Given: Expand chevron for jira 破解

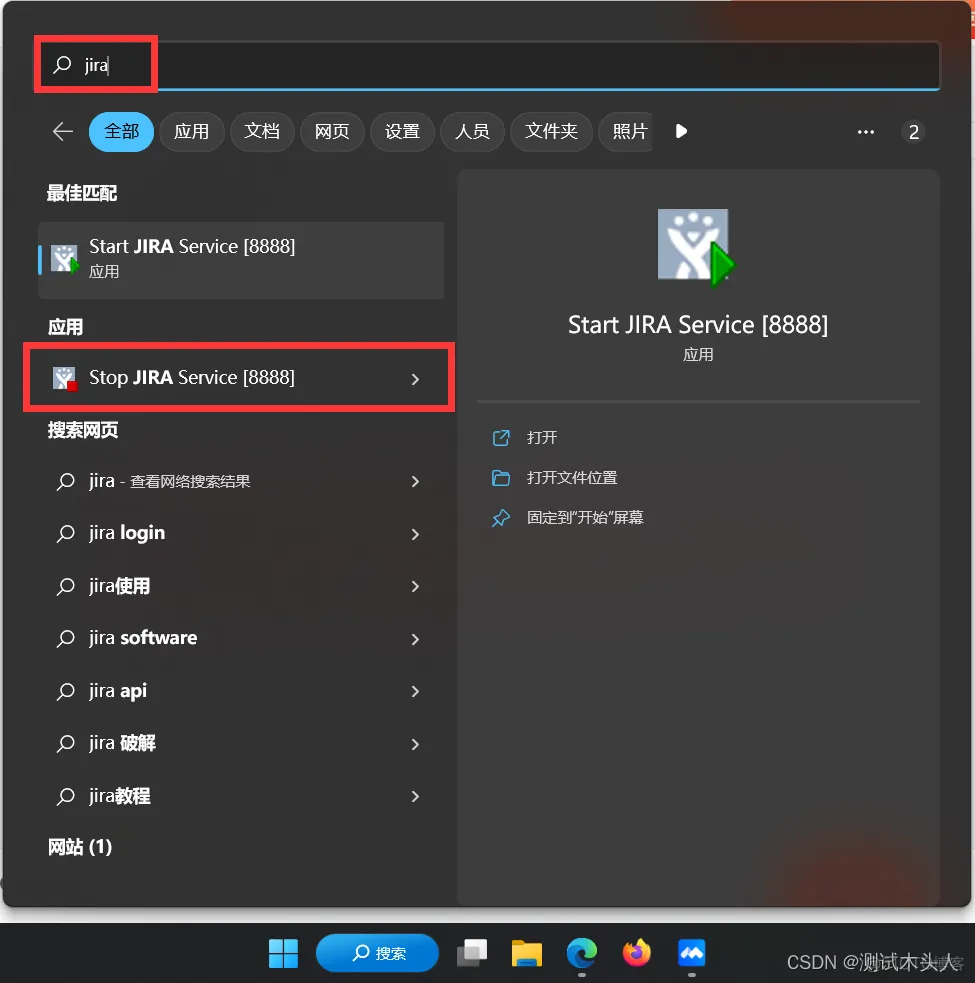Looking at the screenshot, I should pos(415,744).
